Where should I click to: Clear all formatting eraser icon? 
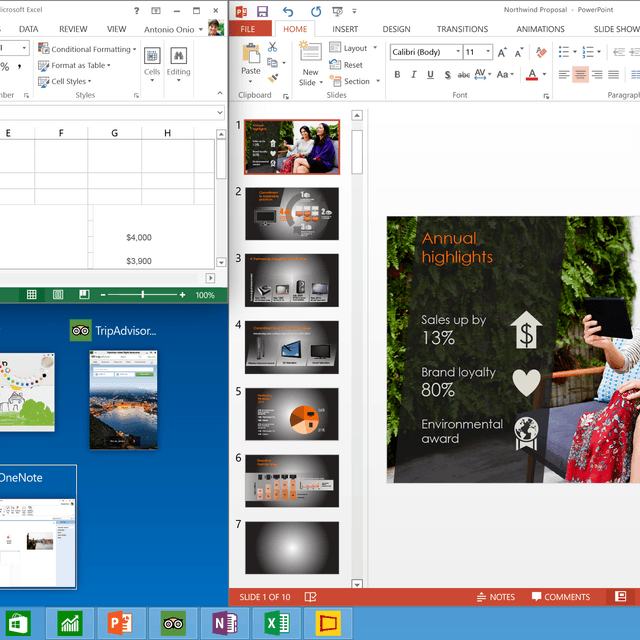pos(541,52)
